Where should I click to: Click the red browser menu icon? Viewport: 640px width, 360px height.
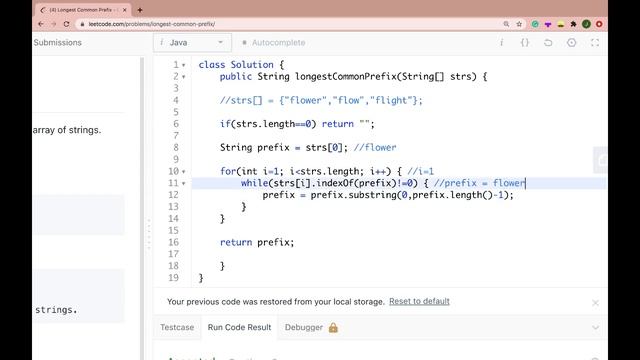tap(599, 24)
